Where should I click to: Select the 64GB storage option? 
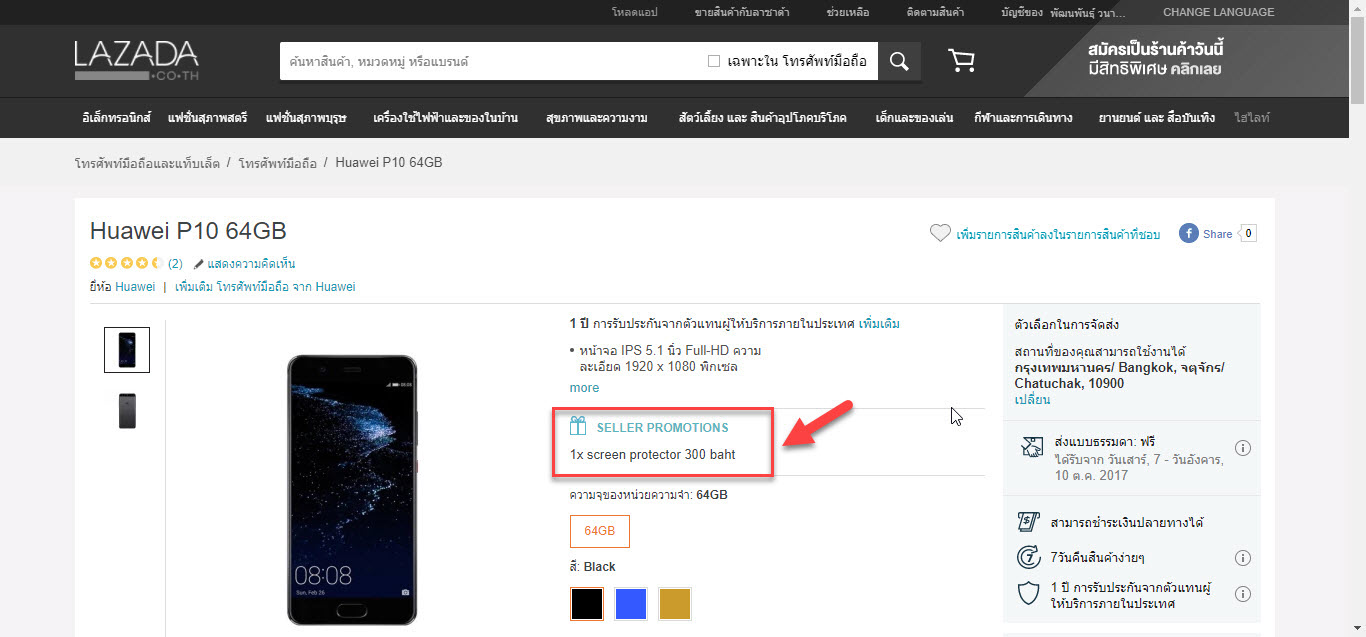click(x=600, y=531)
